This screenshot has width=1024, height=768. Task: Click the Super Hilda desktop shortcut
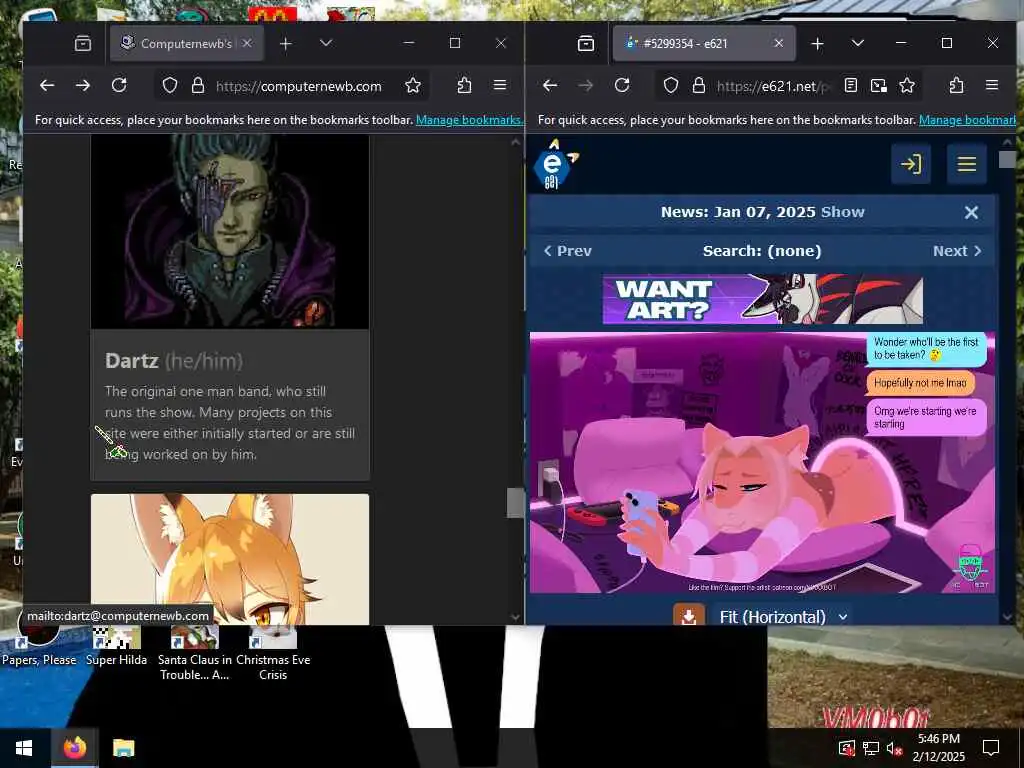(116, 647)
